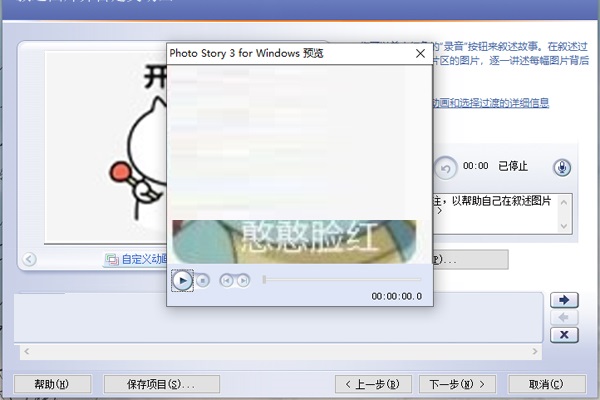Viewport: 600px width, 400px height.
Task: Delete selected picture with X button
Action: [564, 335]
